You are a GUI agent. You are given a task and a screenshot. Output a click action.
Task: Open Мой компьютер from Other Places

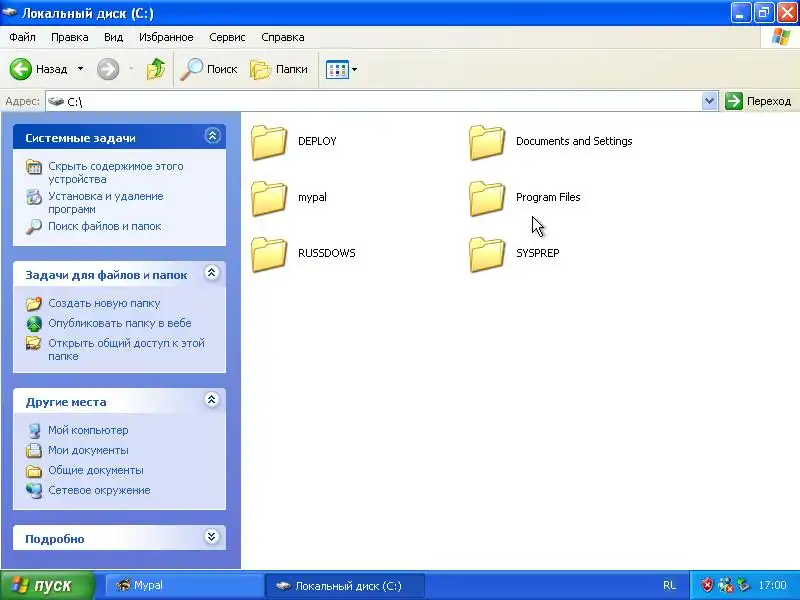(88, 430)
